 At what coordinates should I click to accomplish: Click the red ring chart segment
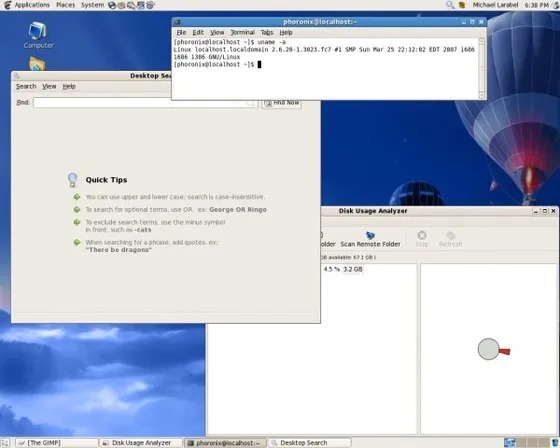(x=505, y=352)
